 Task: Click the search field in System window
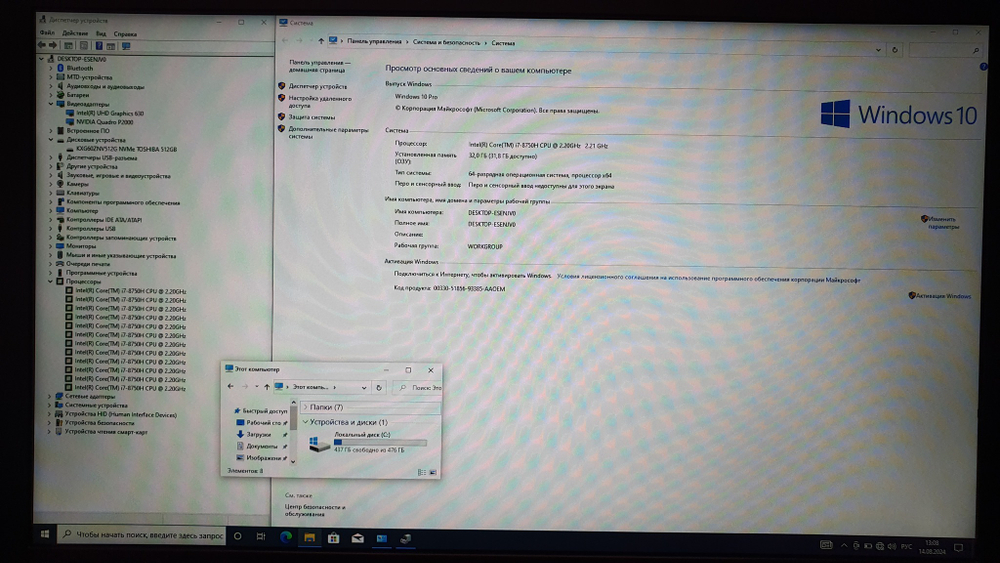[x=945, y=50]
